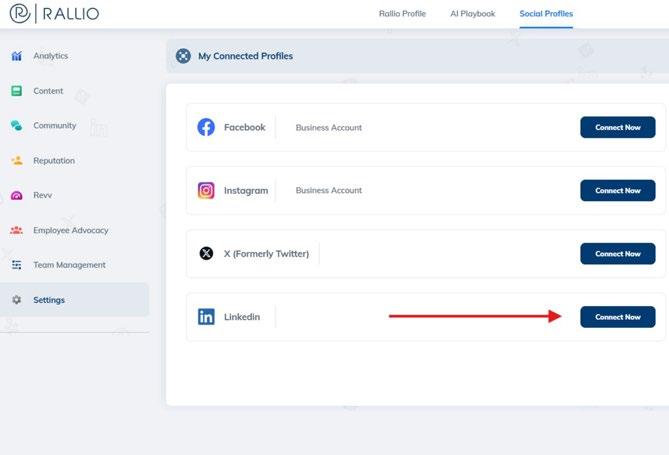This screenshot has height=455, width=669.
Task: Select Settings in the sidebar
Action: pyautogui.click(x=75, y=300)
